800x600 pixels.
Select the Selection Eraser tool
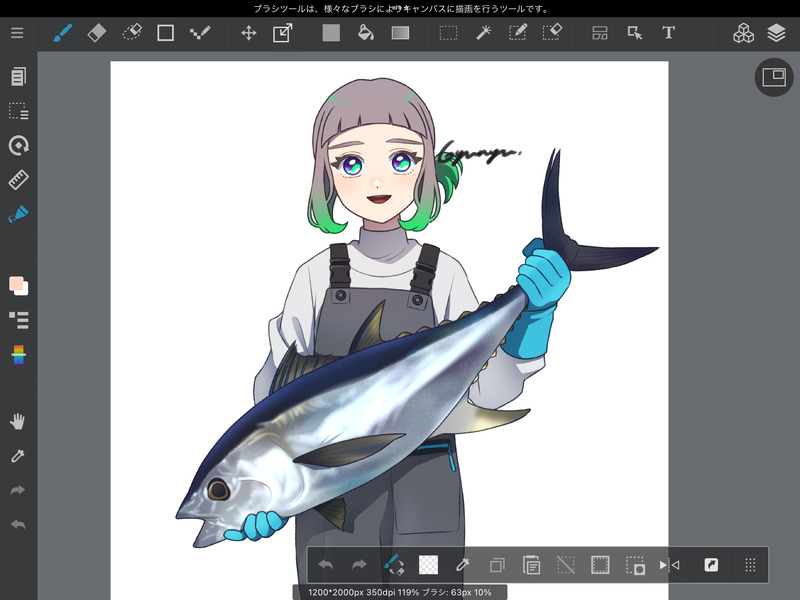[x=552, y=33]
